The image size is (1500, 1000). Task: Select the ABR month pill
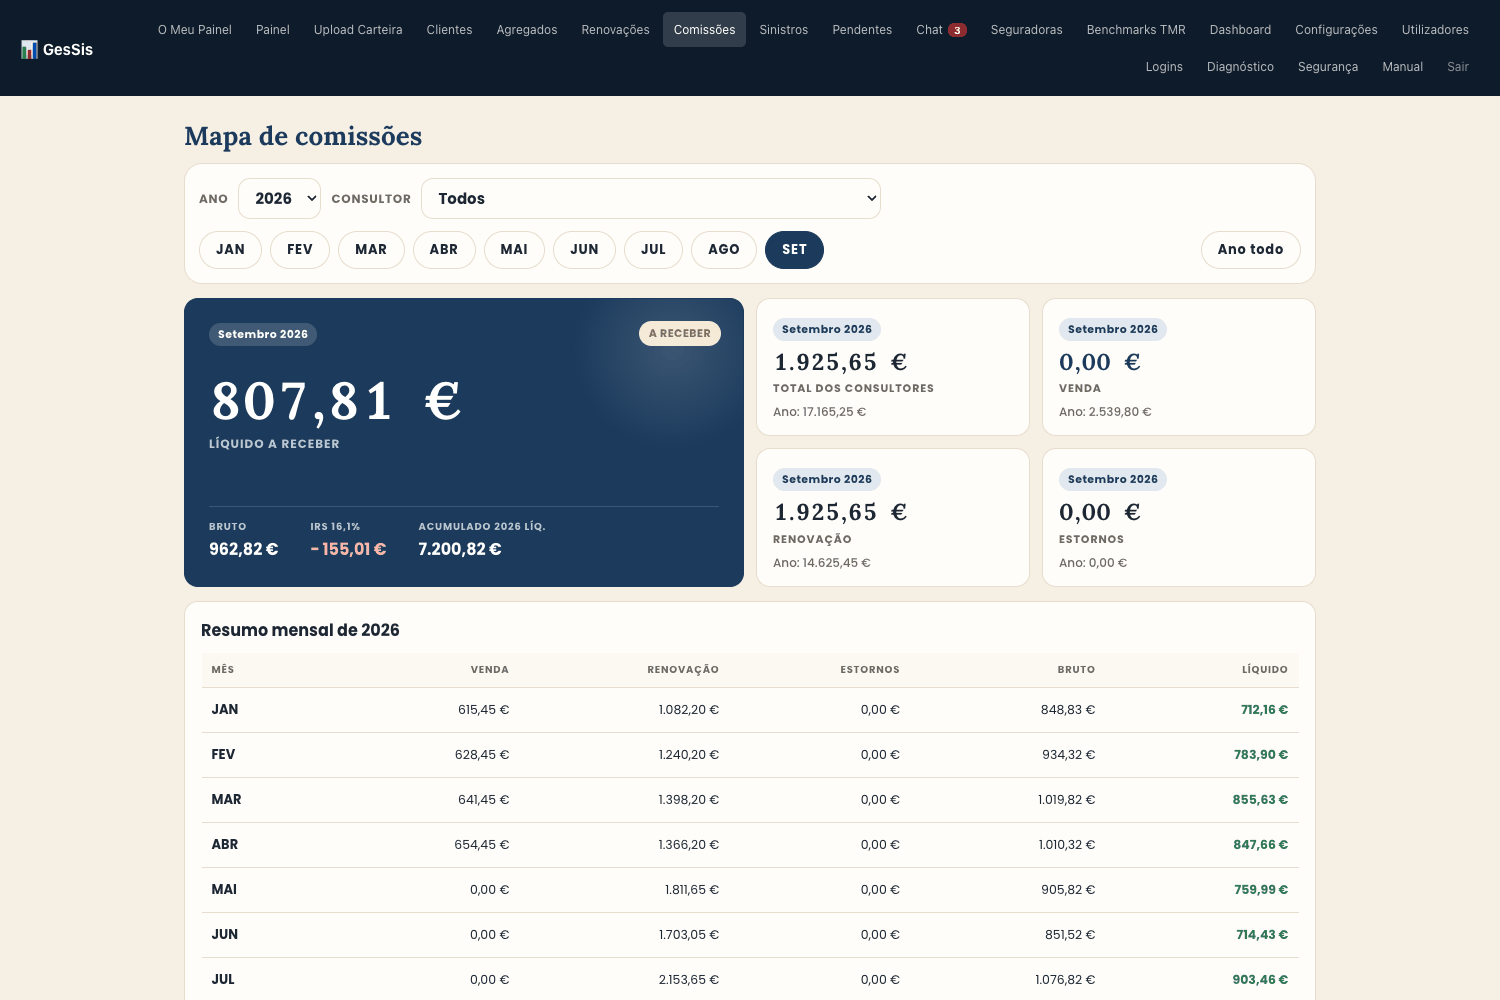[x=444, y=250]
